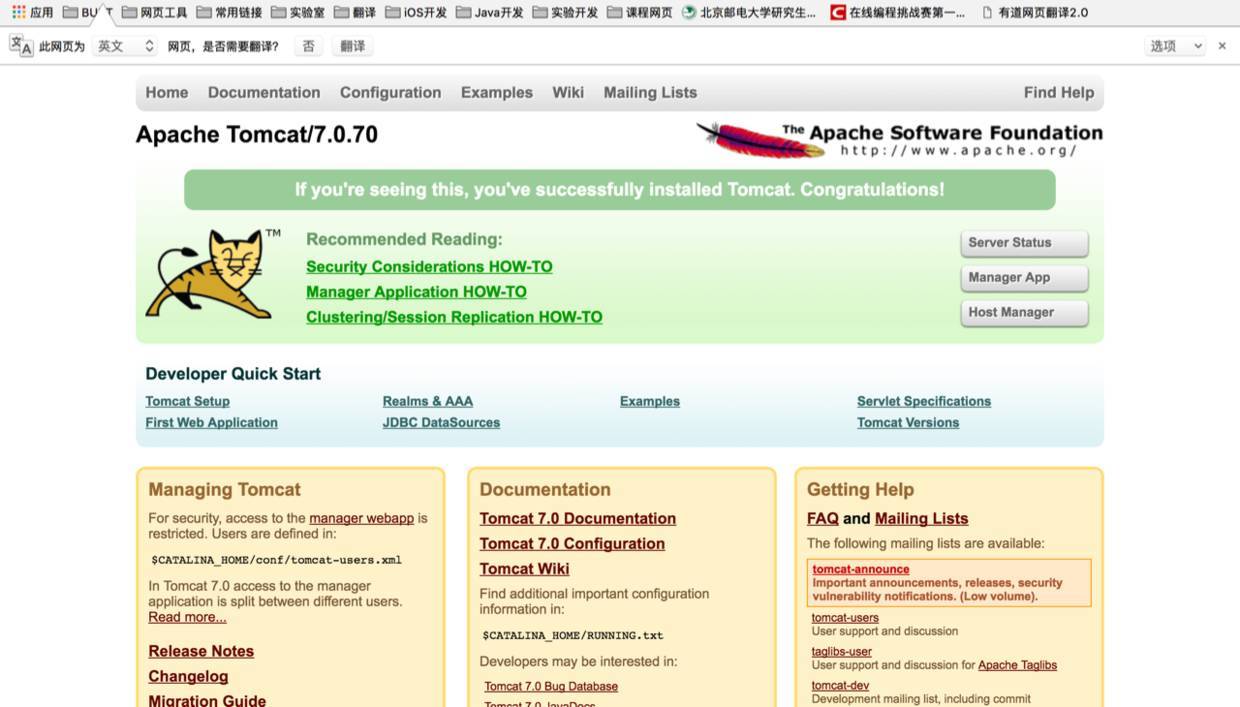The image size is (1240, 707).
Task: Open the Realms & AAA link
Action: [x=427, y=401]
